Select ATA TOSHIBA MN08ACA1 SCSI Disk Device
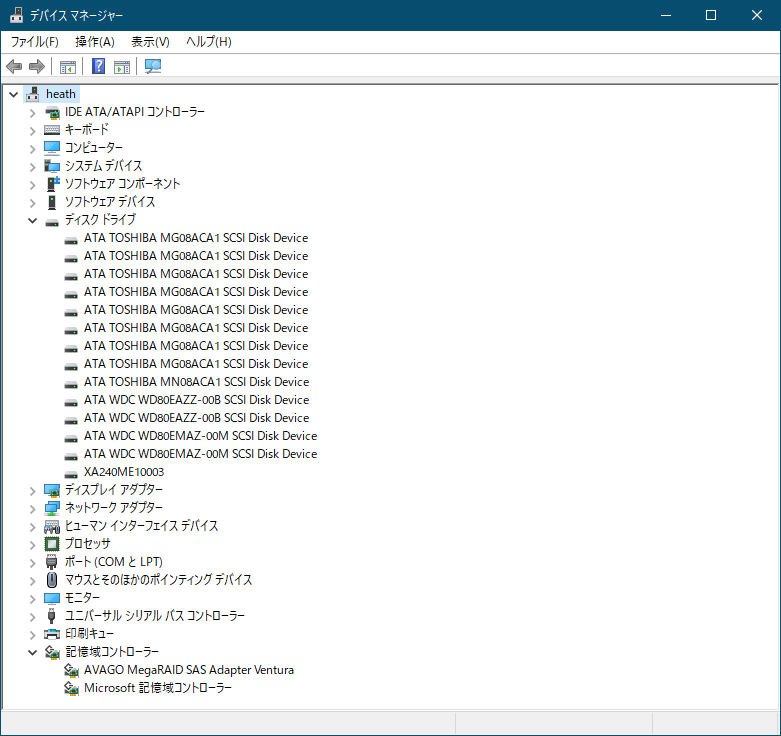The width and height of the screenshot is (781, 736). click(197, 382)
